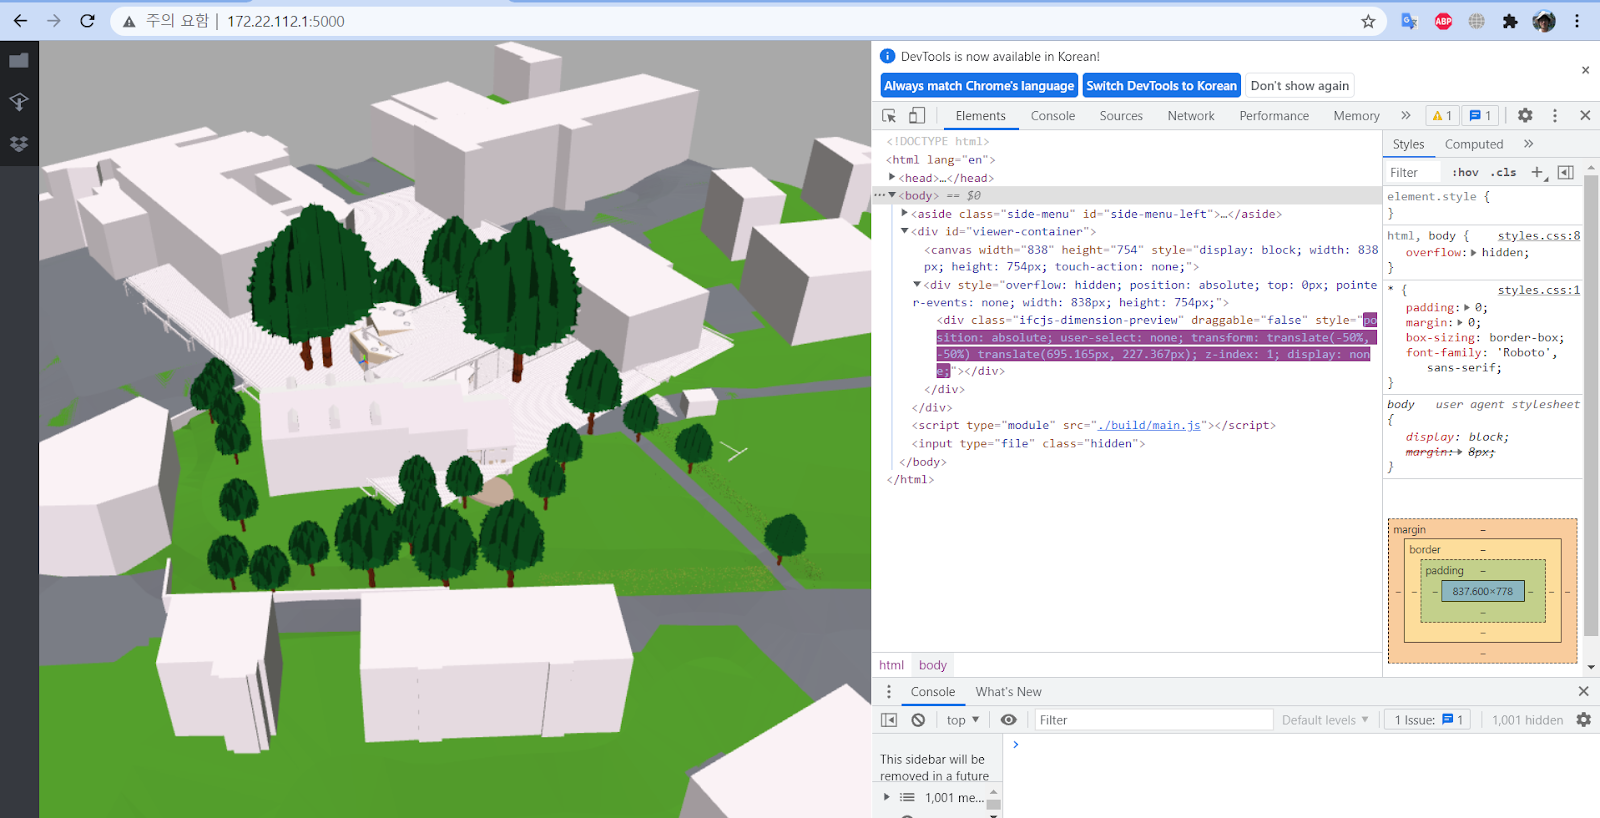Image resolution: width=1600 pixels, height=818 pixels.
Task: Open the styles.css:1 source link
Action: tap(1539, 290)
